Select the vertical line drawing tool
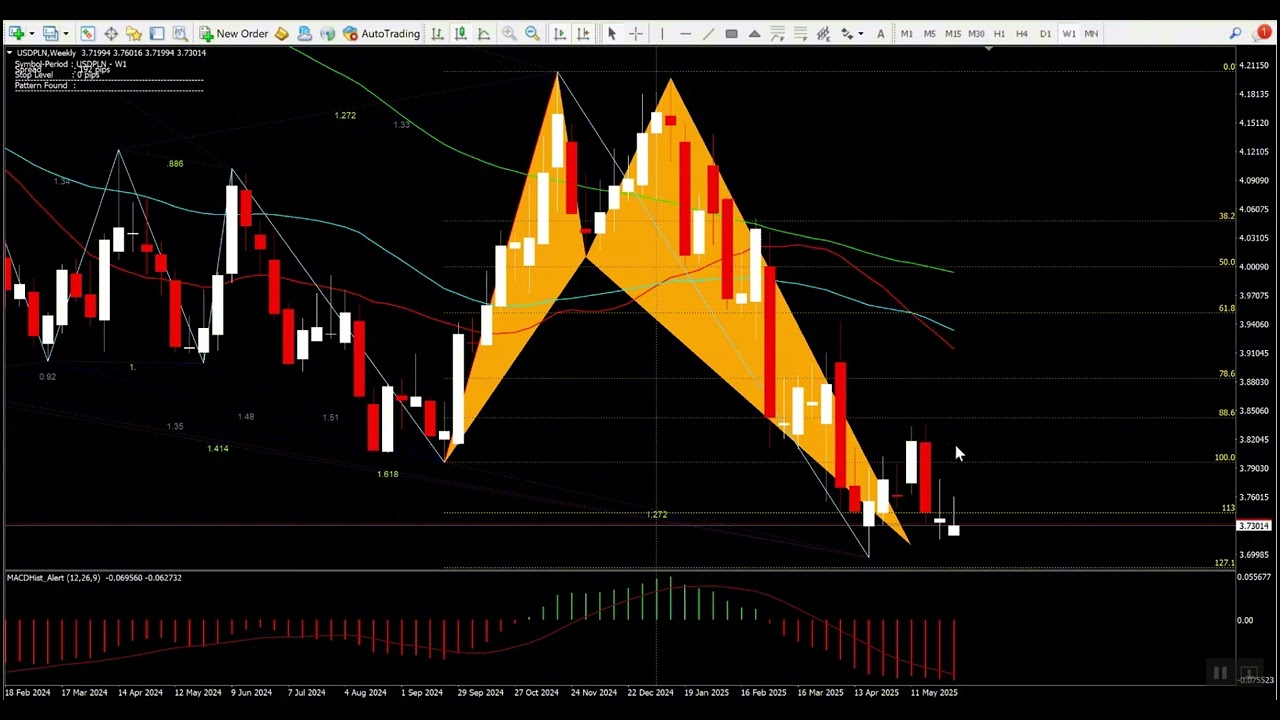The image size is (1280, 720). [x=661, y=34]
